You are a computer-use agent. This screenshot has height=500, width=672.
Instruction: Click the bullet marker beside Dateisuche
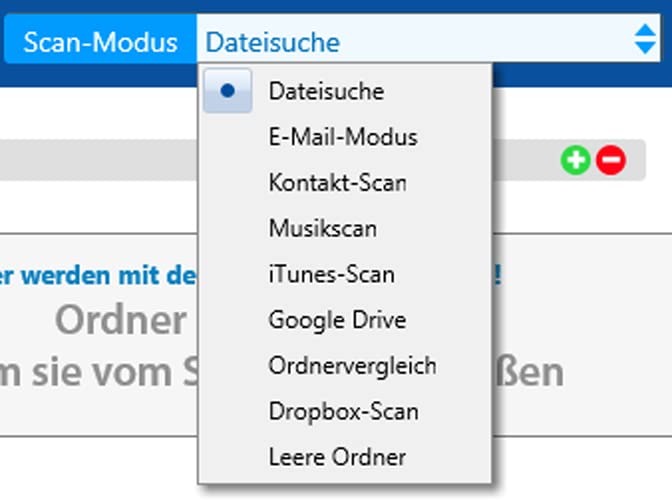(228, 91)
